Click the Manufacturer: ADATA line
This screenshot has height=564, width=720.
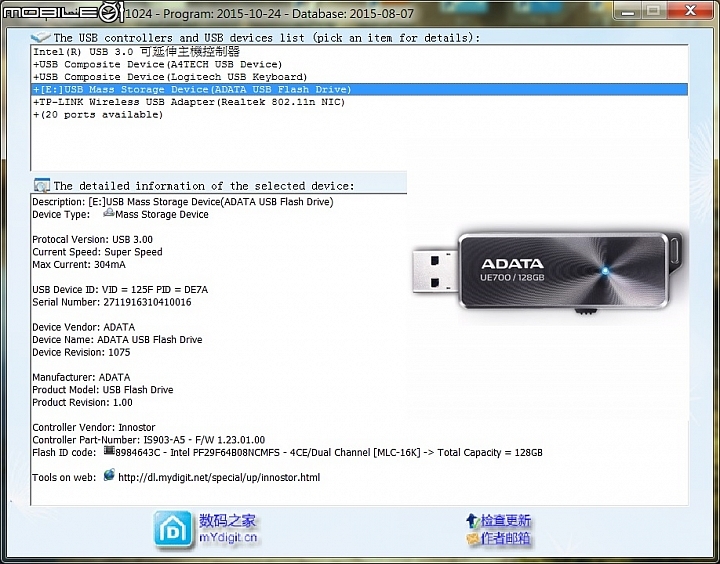(81, 377)
